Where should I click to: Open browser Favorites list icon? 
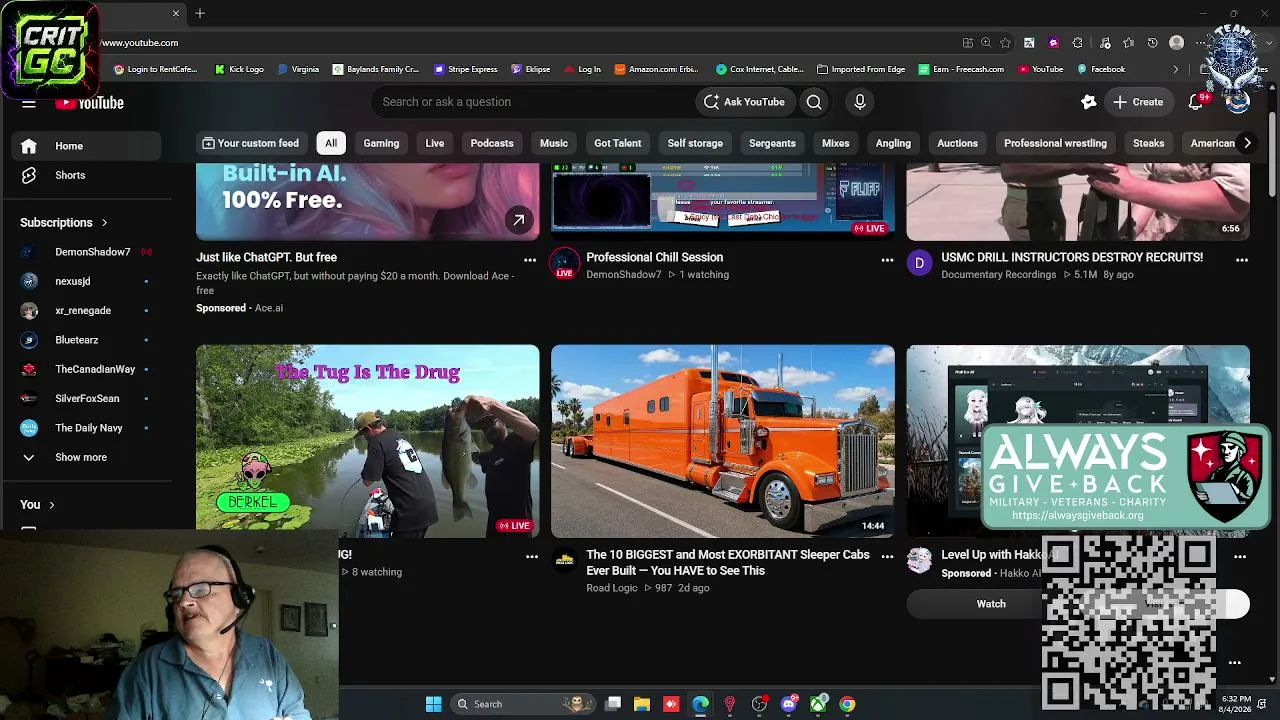1129,43
